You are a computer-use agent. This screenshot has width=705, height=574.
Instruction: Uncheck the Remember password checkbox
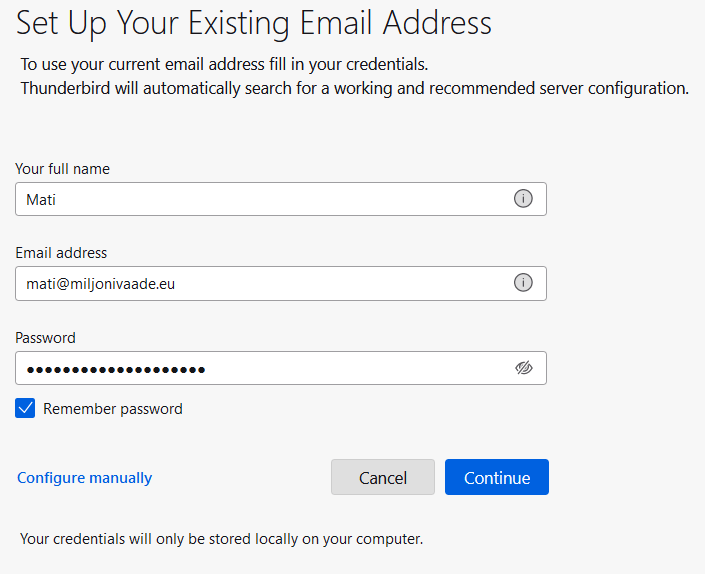coord(26,408)
